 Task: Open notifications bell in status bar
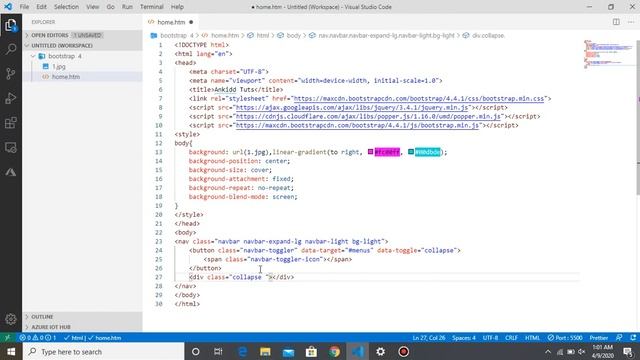pyautogui.click(x=633, y=338)
